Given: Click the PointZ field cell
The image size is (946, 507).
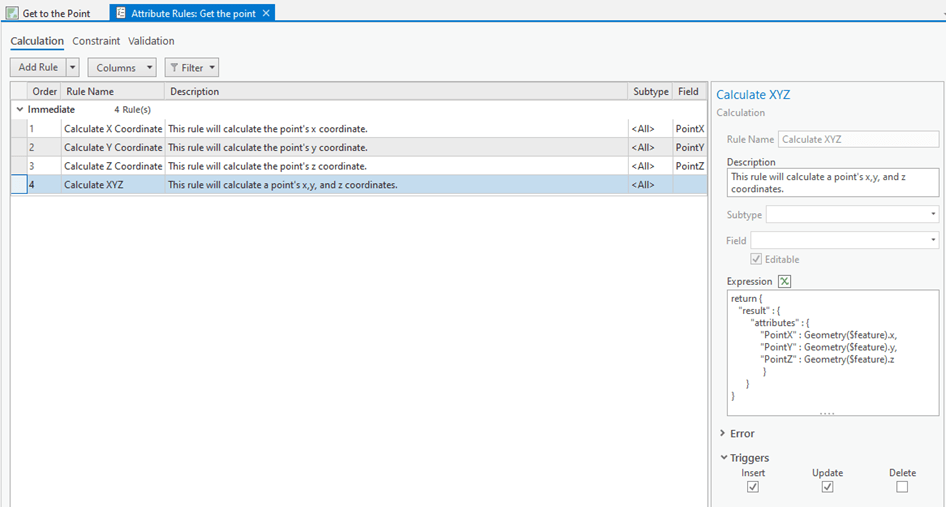Looking at the screenshot, I should point(690,166).
